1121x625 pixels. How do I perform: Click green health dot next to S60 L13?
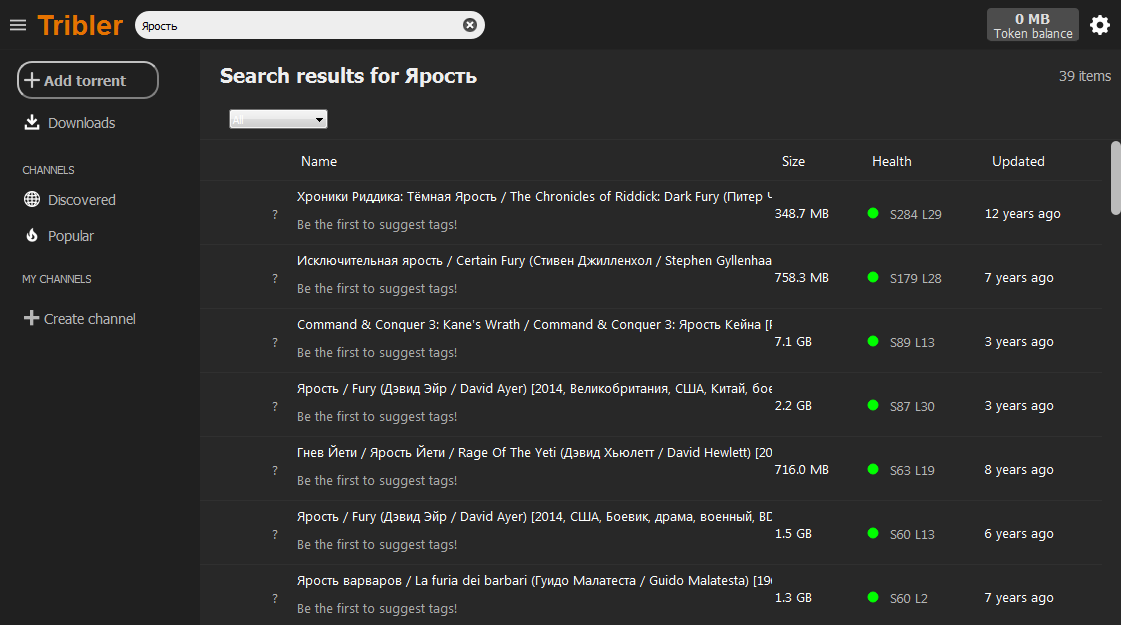873,533
